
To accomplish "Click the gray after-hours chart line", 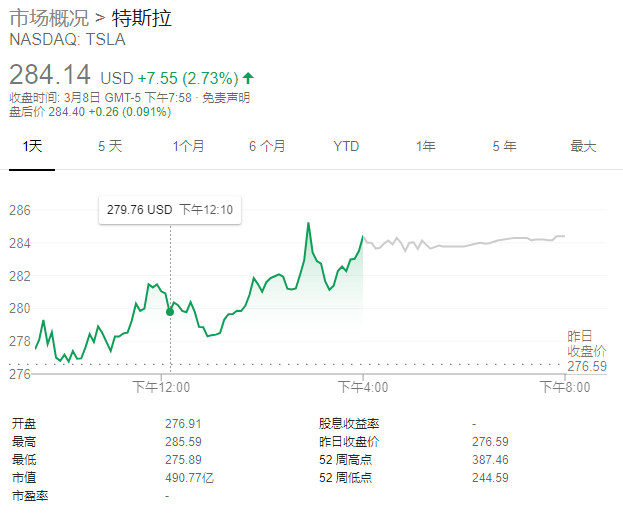I will [470, 241].
